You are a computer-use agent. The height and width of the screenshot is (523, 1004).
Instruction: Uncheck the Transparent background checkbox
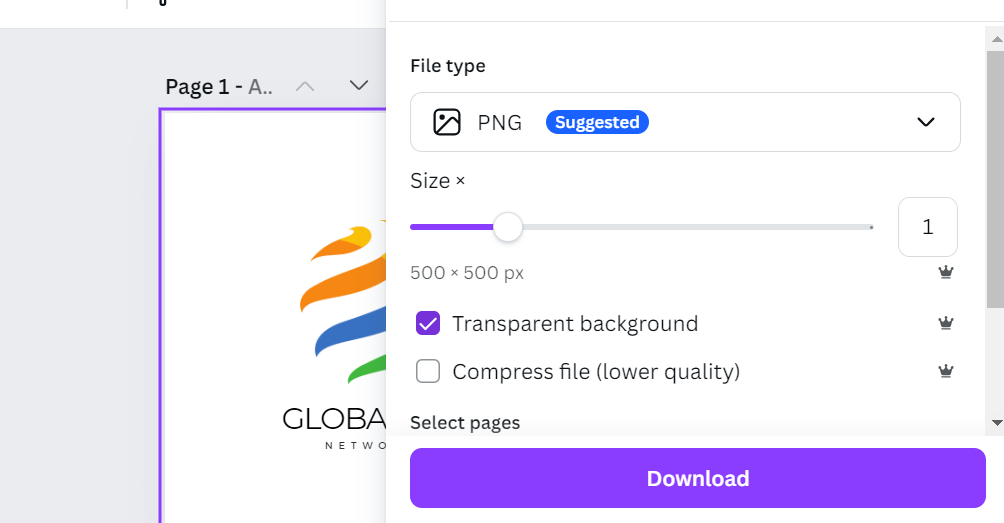point(428,324)
